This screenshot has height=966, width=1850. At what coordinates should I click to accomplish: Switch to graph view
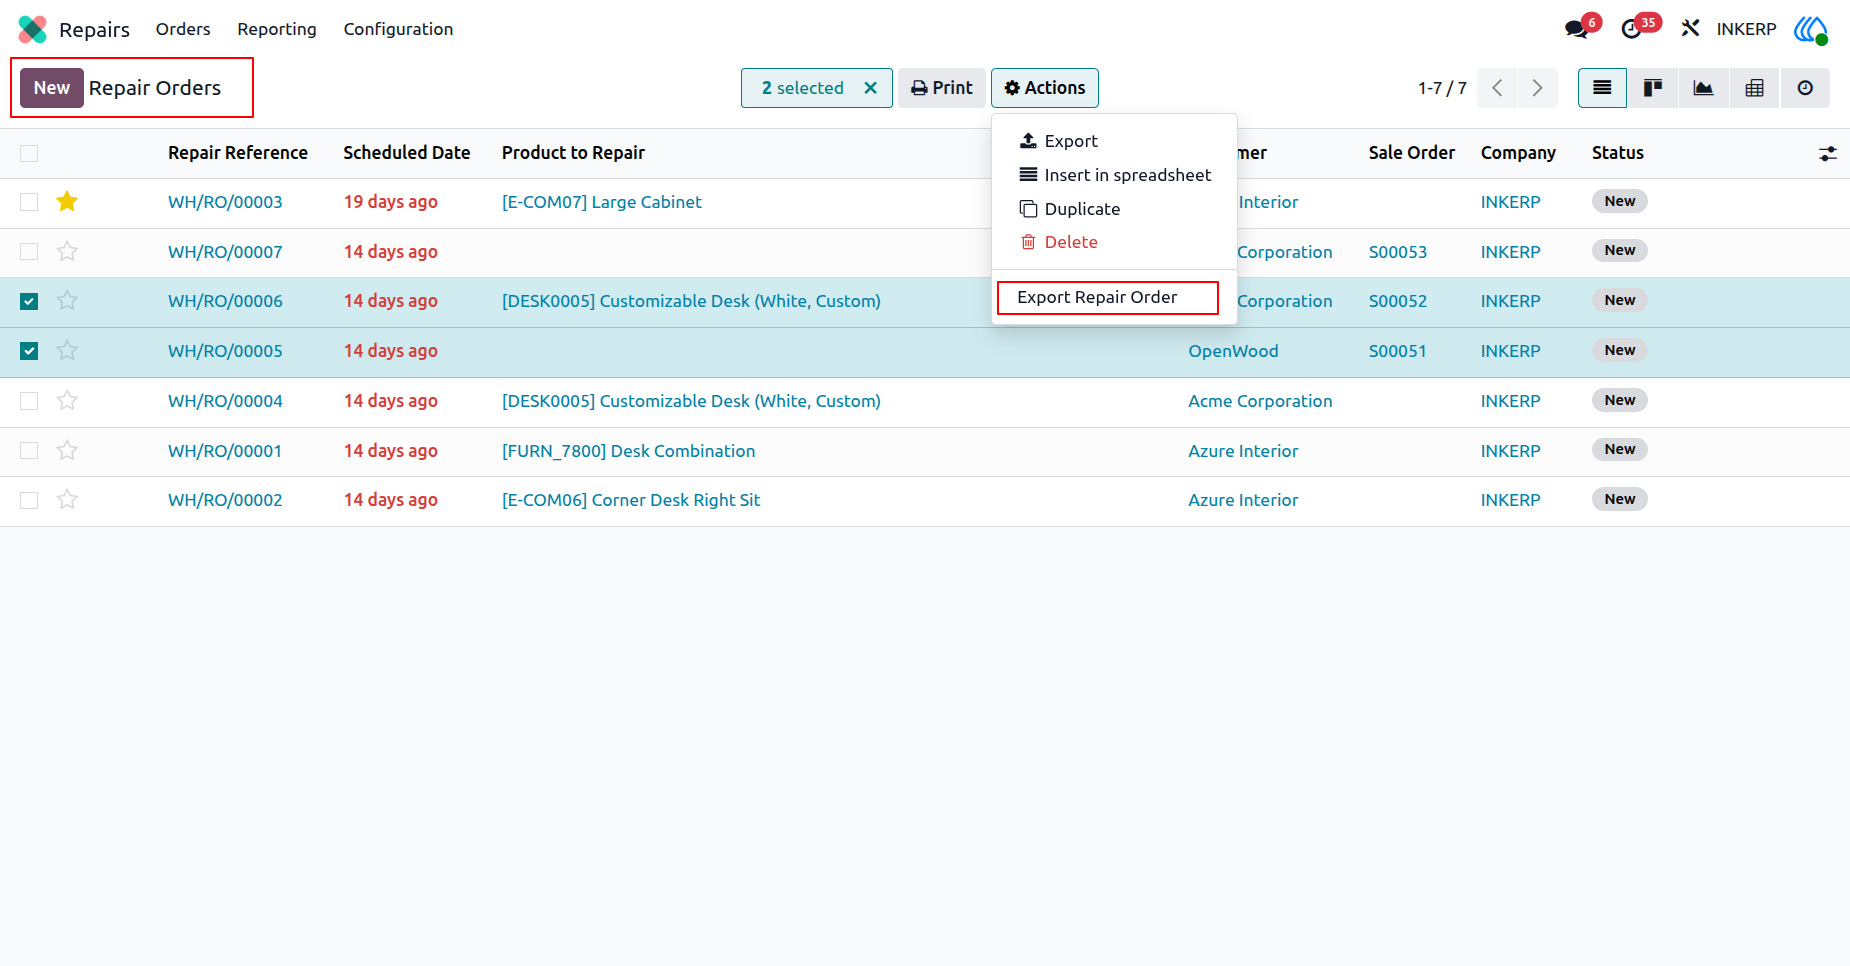[x=1703, y=88]
